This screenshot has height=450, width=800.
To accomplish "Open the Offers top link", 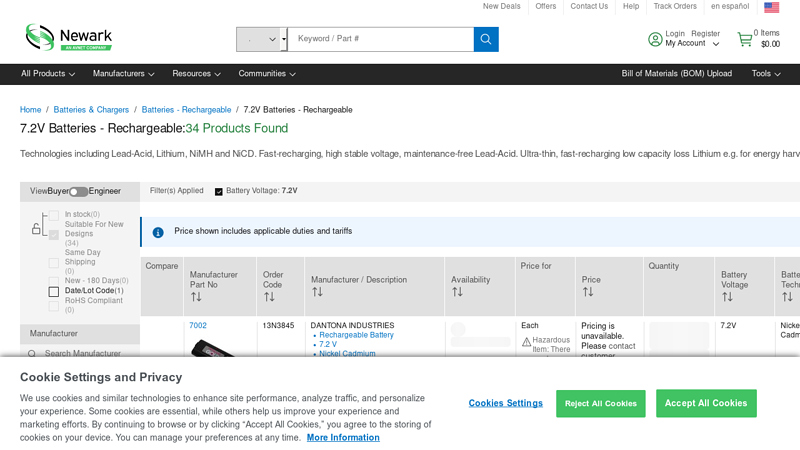I will [x=545, y=6].
